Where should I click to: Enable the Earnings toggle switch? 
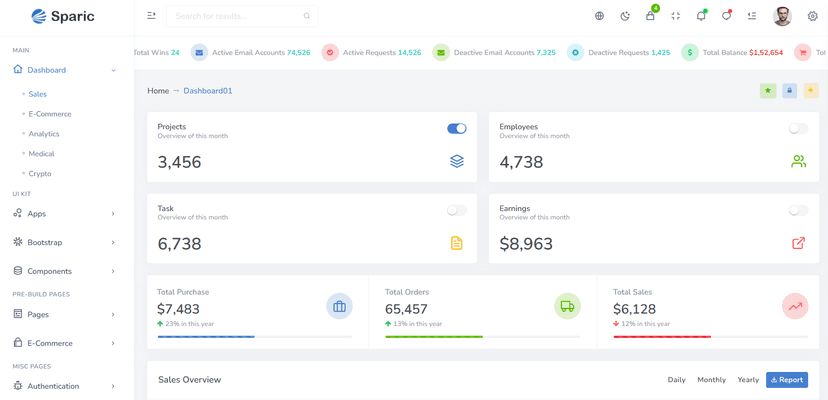coord(798,210)
